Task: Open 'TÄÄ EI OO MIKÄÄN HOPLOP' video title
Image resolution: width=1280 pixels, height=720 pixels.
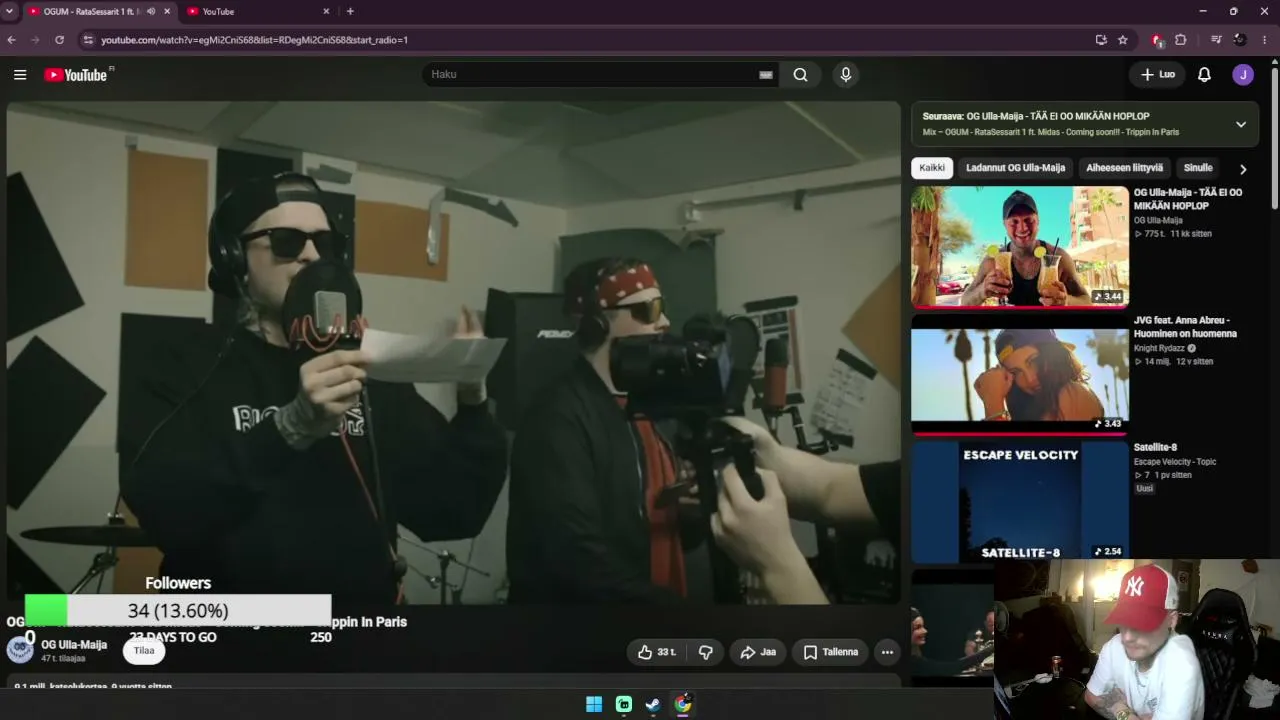Action: tap(1188, 199)
